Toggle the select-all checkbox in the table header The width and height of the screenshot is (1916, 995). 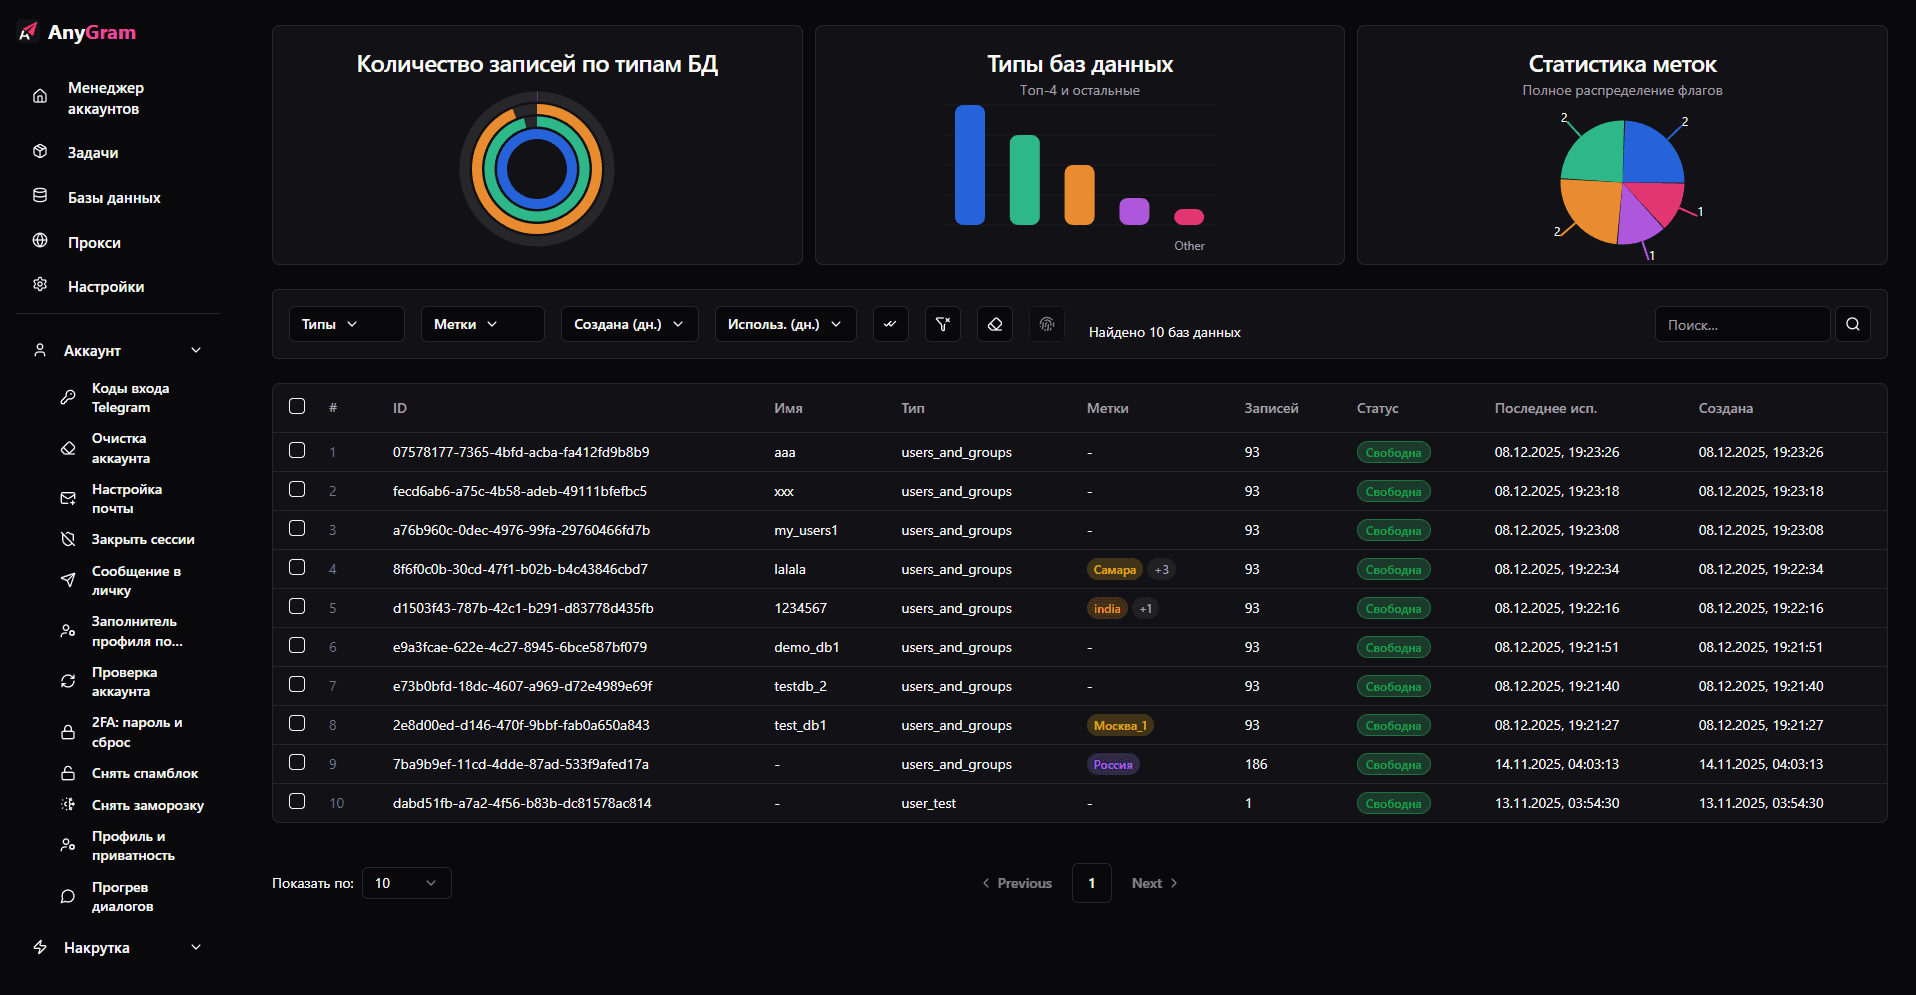(x=297, y=406)
